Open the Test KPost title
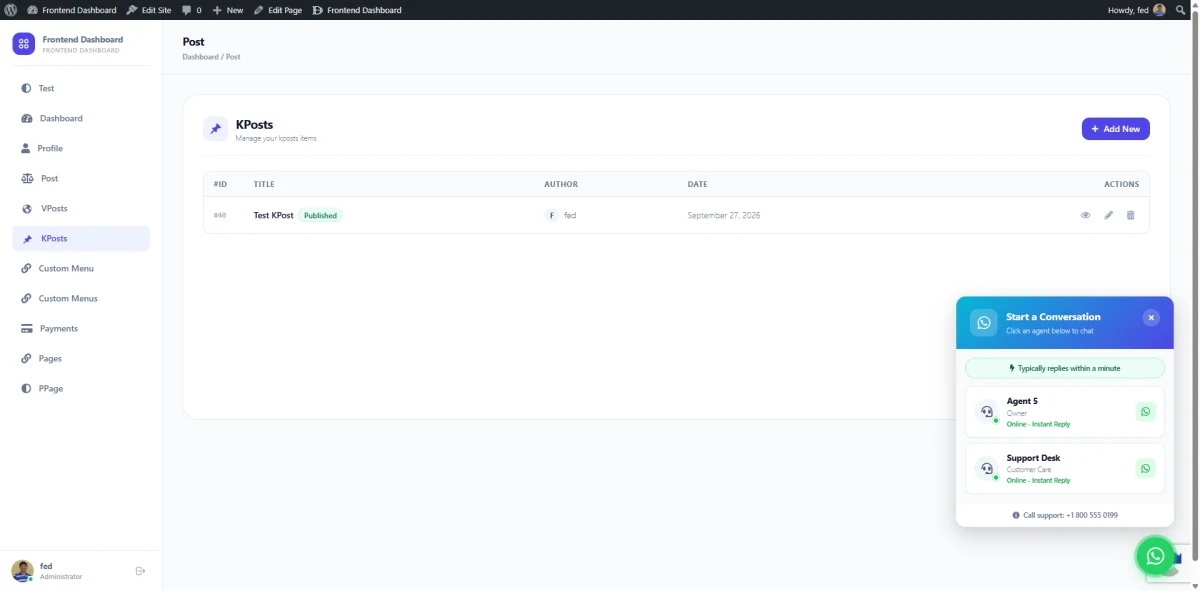 [274, 215]
